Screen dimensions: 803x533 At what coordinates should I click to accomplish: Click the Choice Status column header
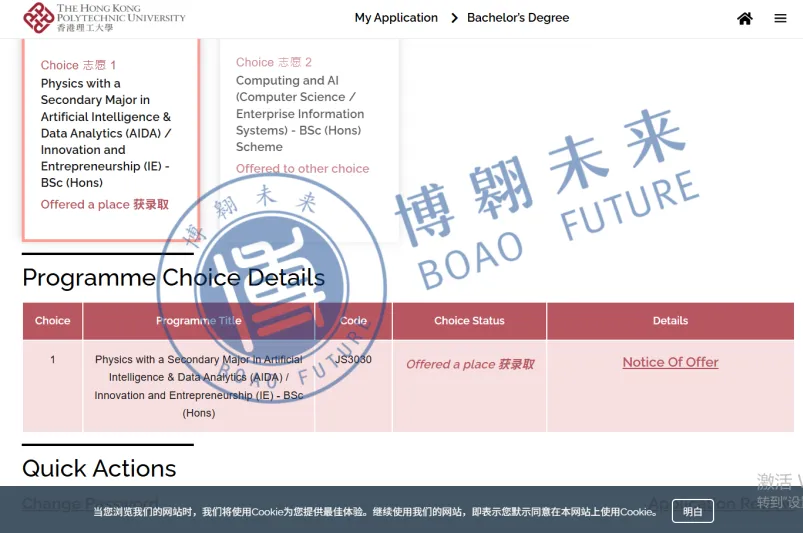coord(469,321)
